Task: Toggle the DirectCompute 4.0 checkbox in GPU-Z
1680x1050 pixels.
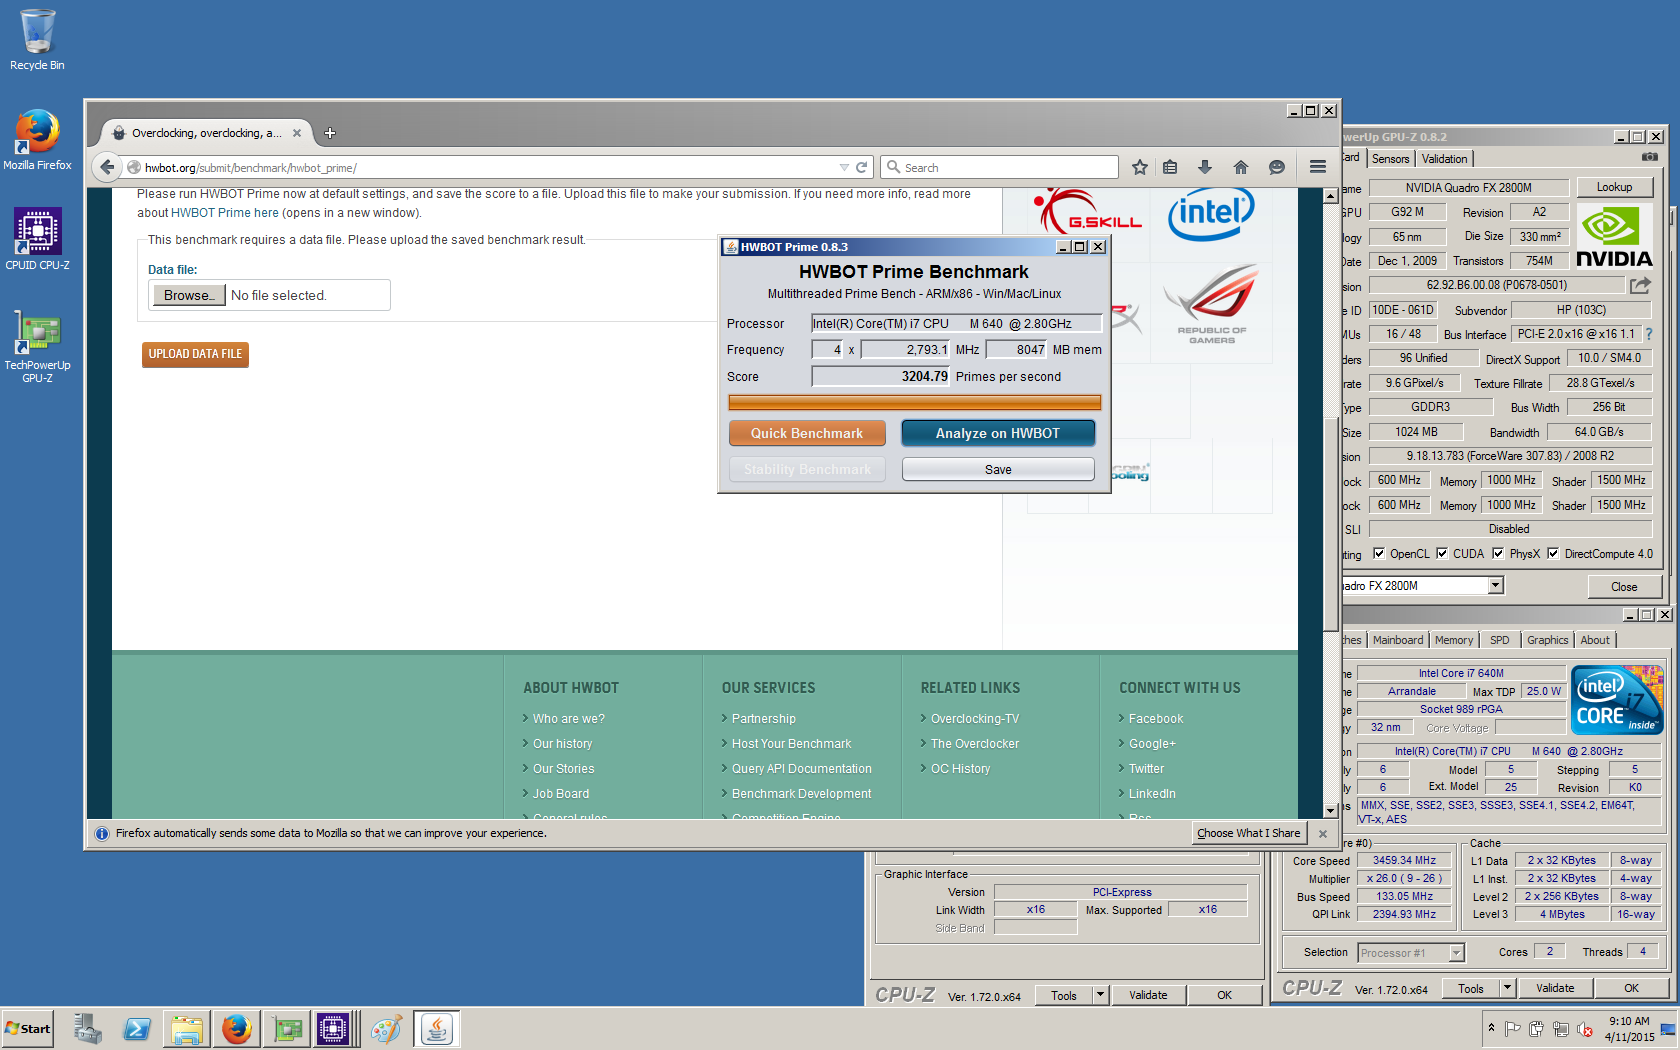Action: tap(1553, 553)
